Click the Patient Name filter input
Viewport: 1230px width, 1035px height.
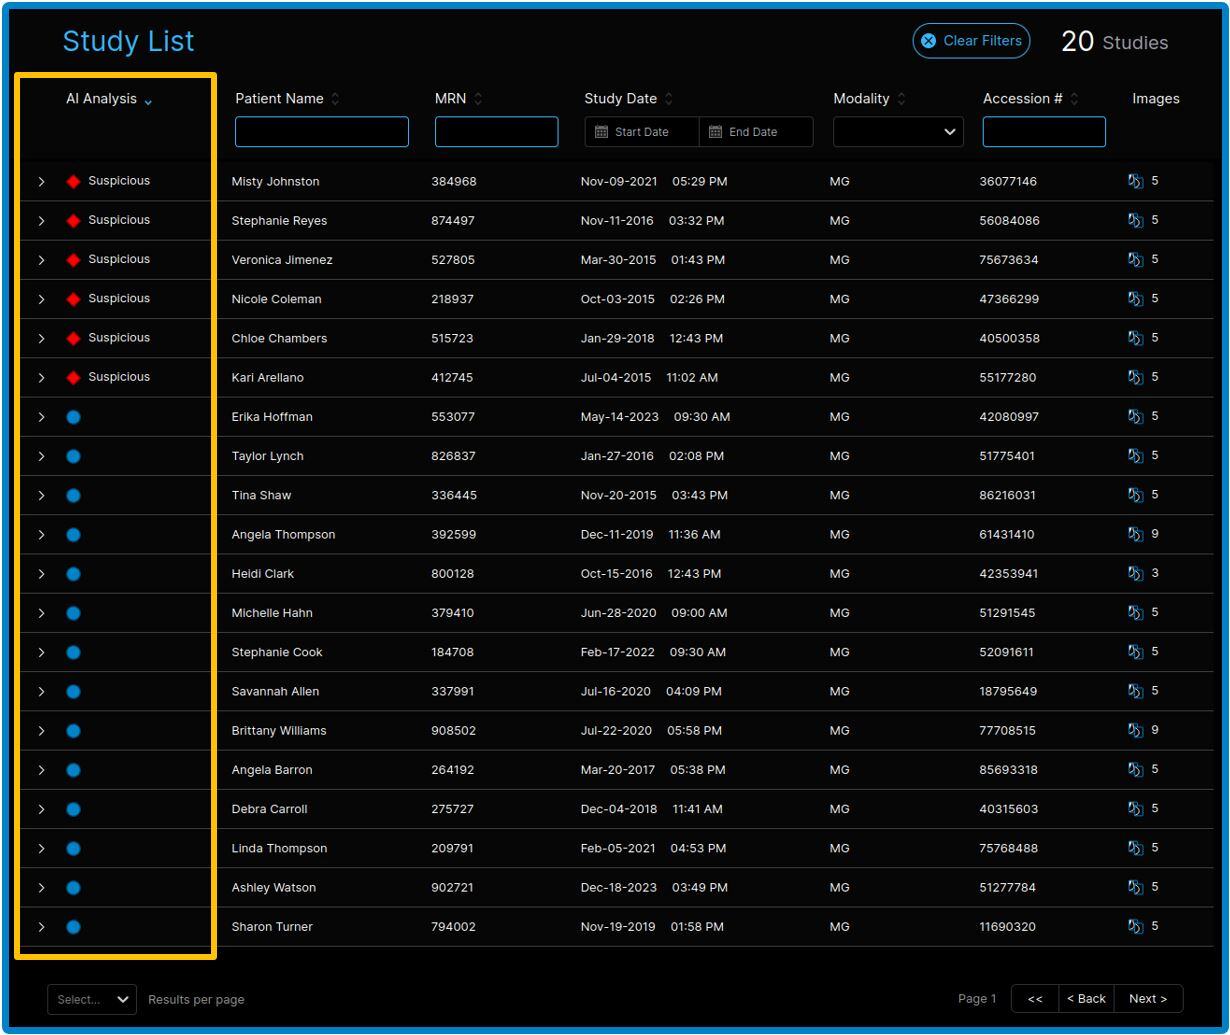click(x=321, y=132)
